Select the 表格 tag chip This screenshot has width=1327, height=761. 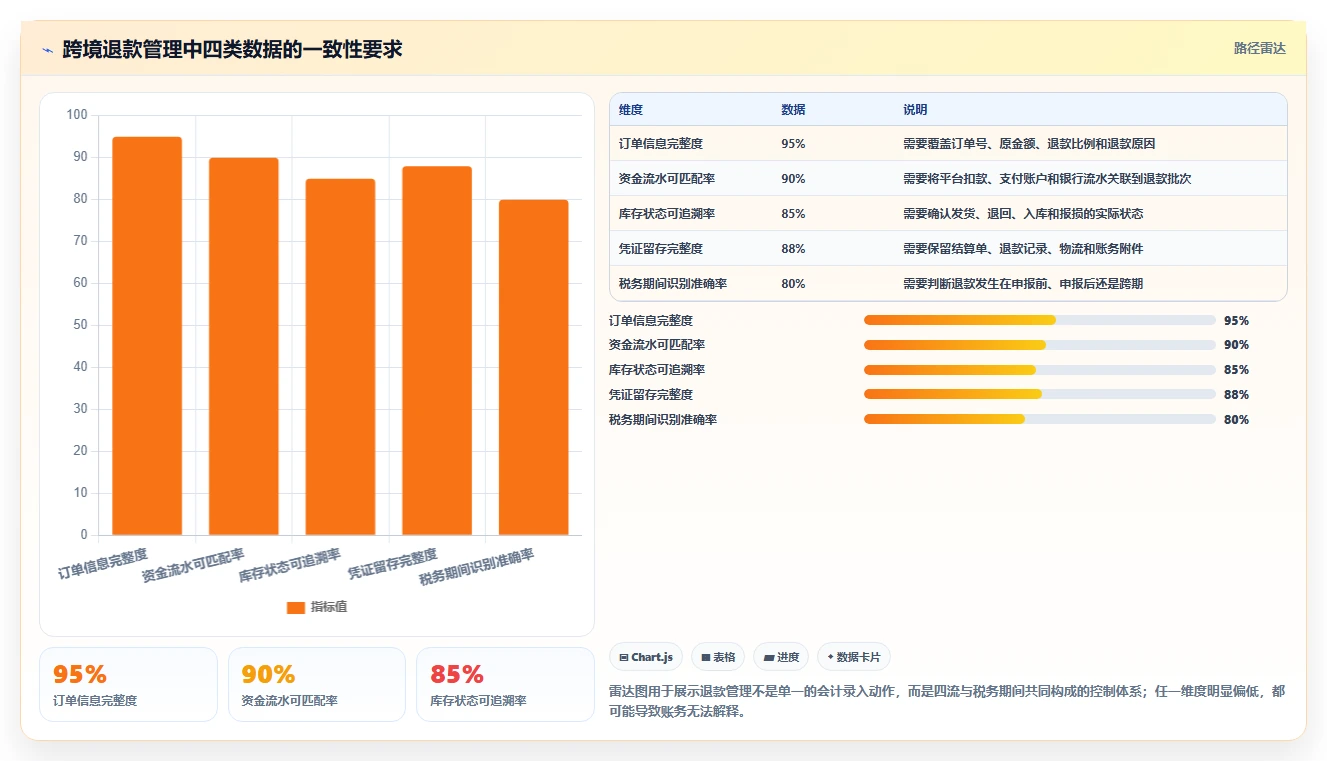click(x=718, y=657)
